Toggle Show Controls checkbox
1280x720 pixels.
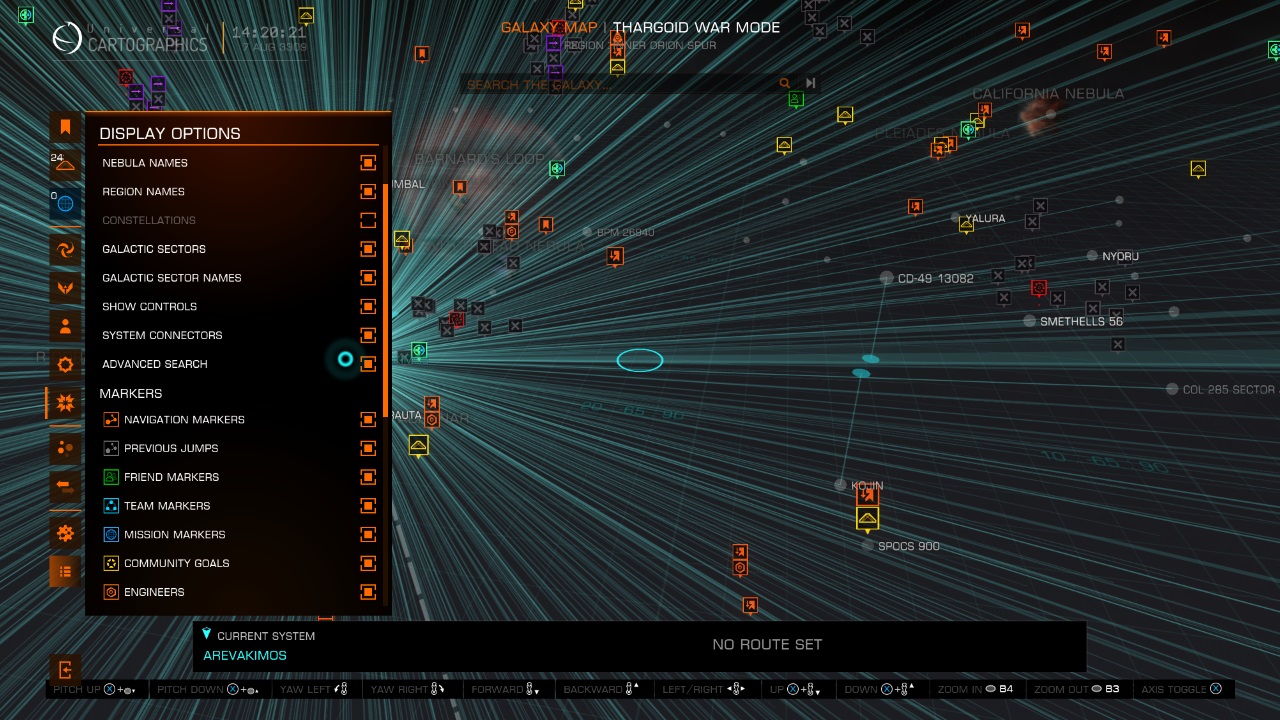(368, 307)
